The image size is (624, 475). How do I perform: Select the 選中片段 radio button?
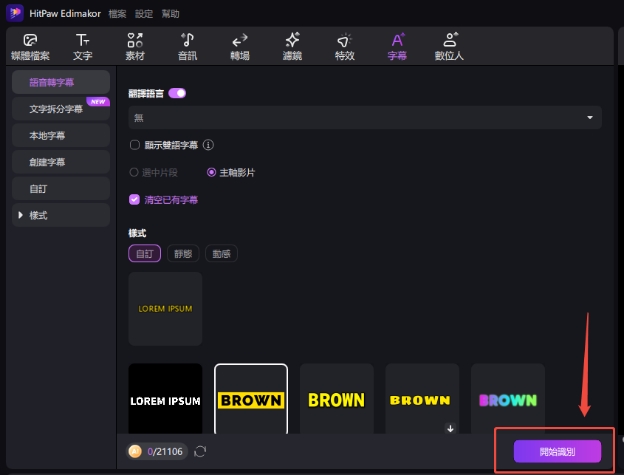(134, 173)
